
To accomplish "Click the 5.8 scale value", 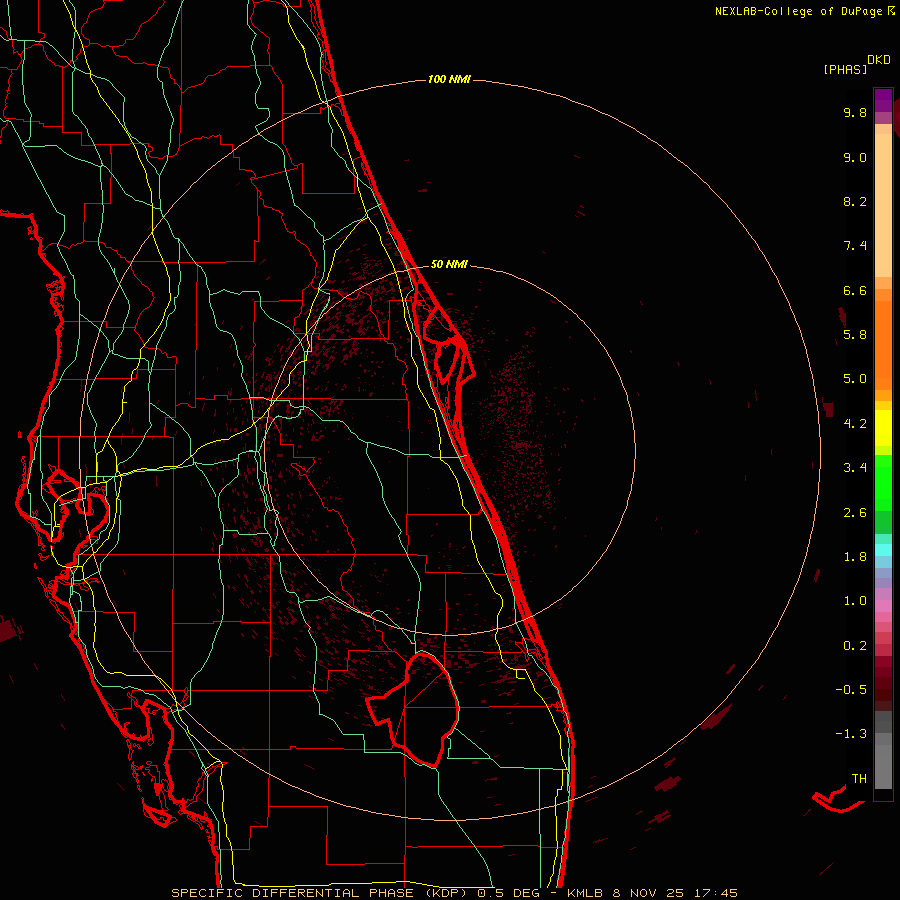I will click(x=855, y=335).
